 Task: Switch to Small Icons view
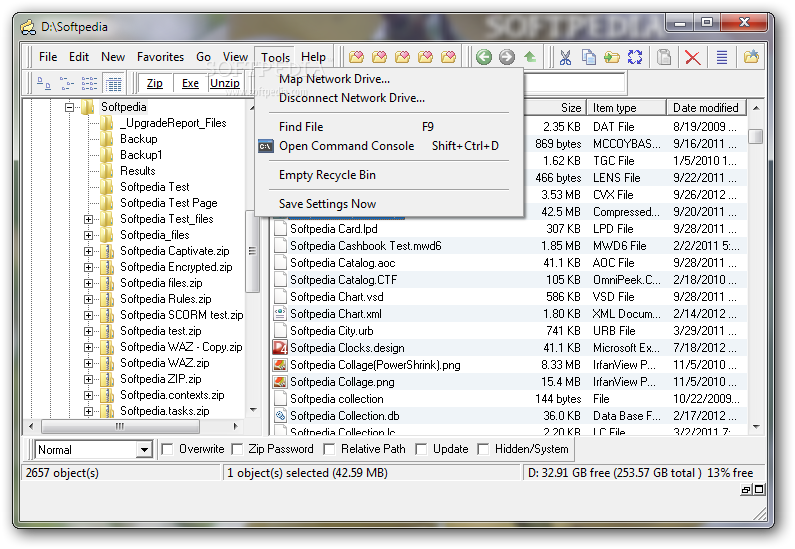click(x=66, y=83)
